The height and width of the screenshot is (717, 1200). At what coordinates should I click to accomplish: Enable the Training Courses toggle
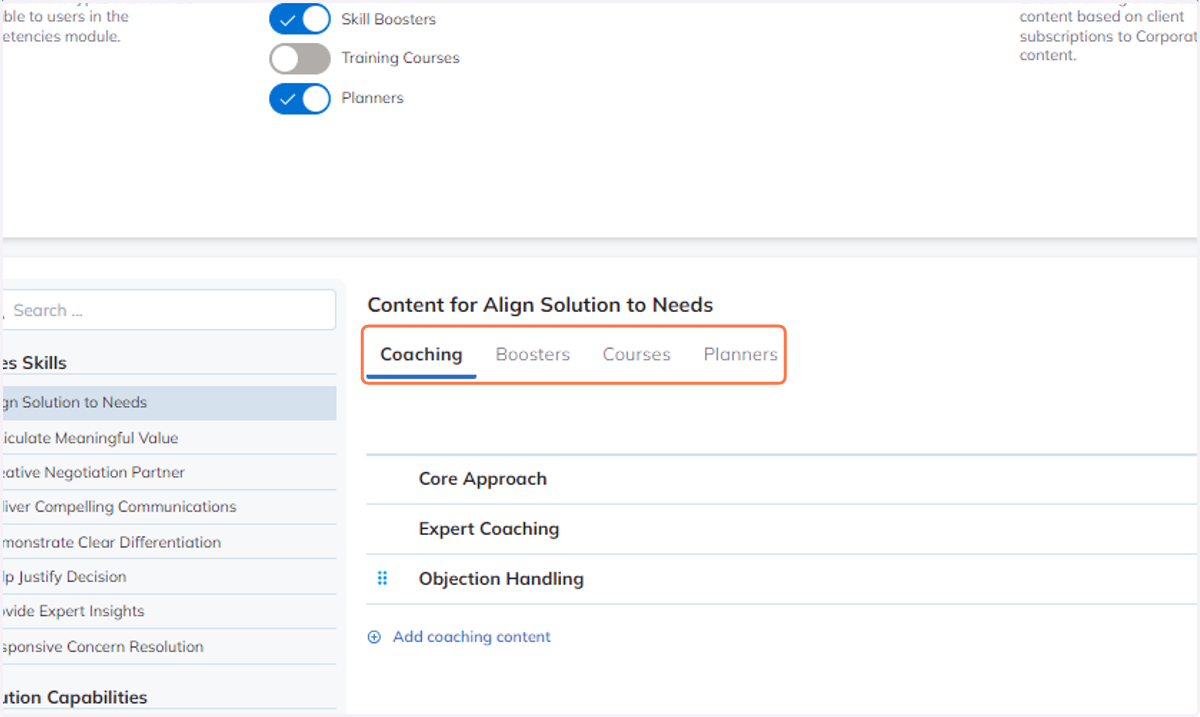[x=299, y=58]
